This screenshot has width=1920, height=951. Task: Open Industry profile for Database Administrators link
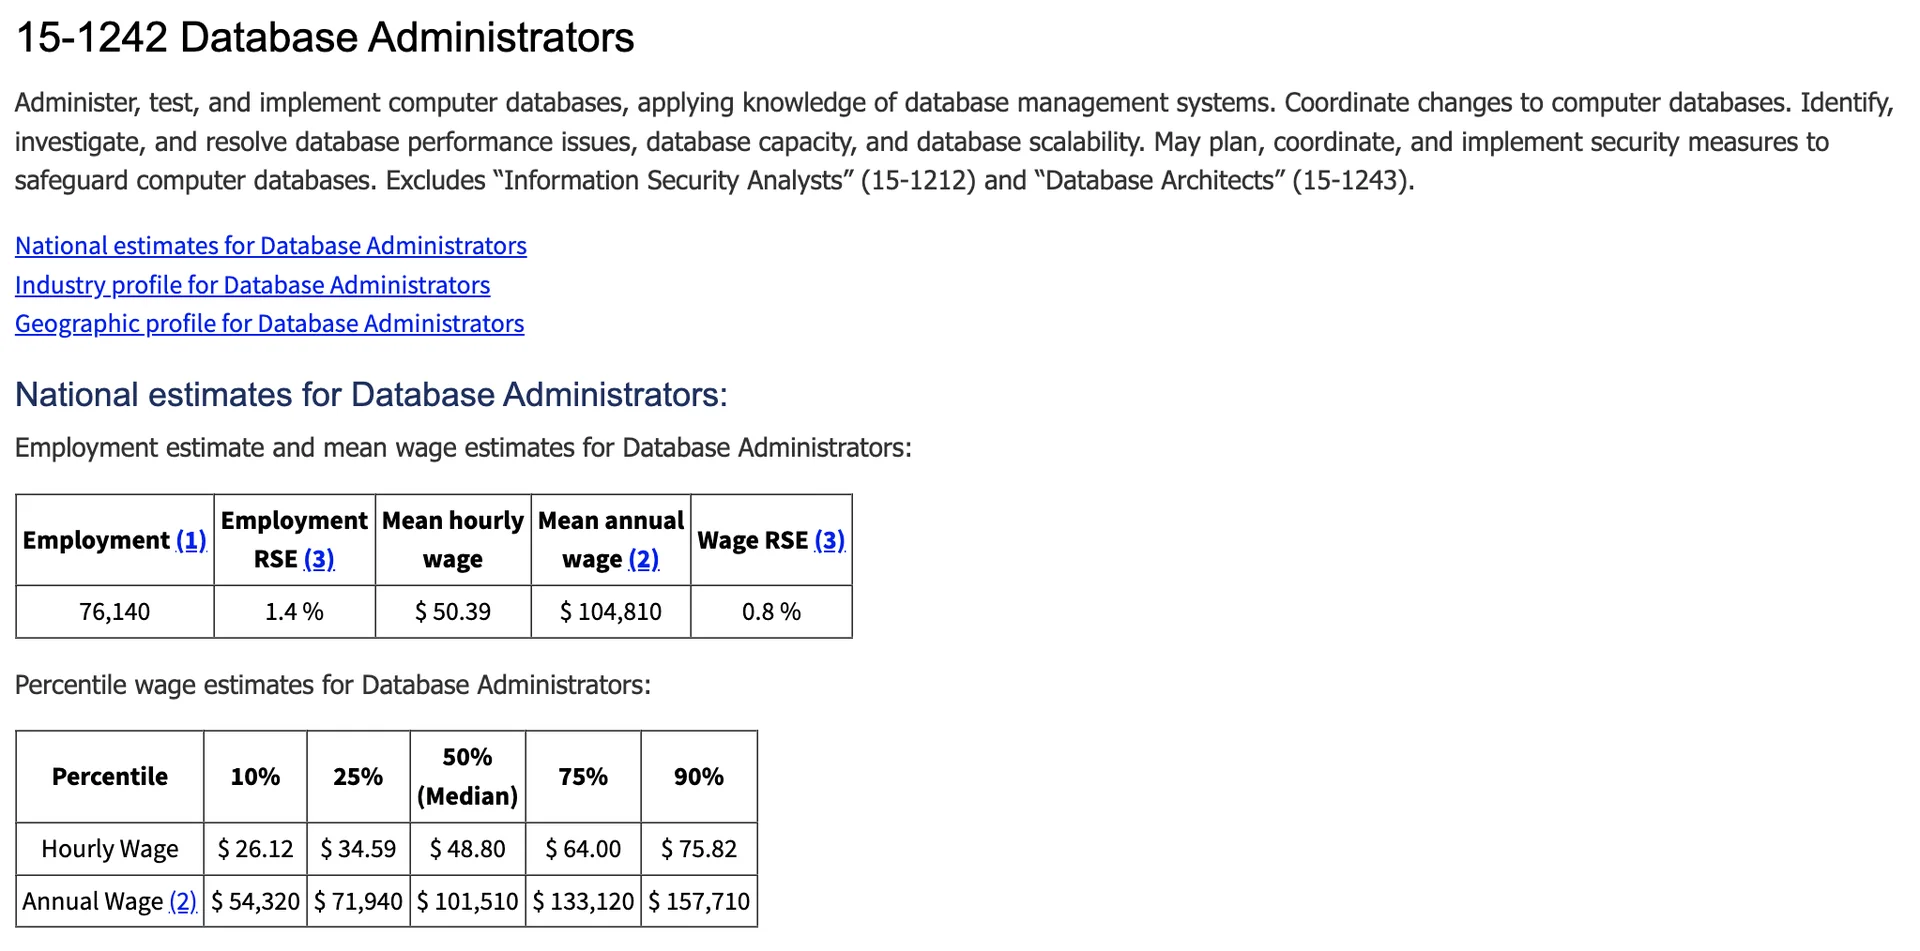tap(252, 285)
